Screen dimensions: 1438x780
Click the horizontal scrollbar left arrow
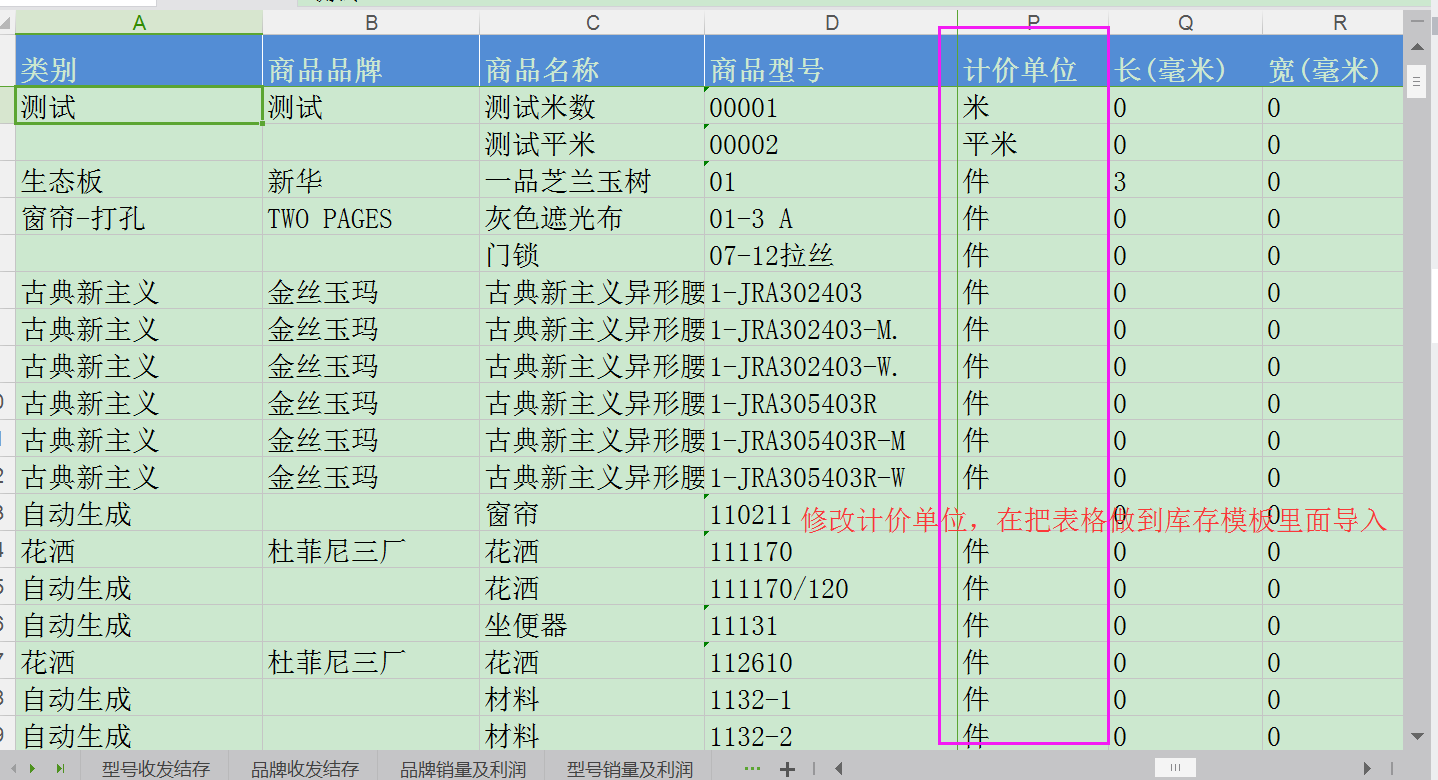coord(838,769)
